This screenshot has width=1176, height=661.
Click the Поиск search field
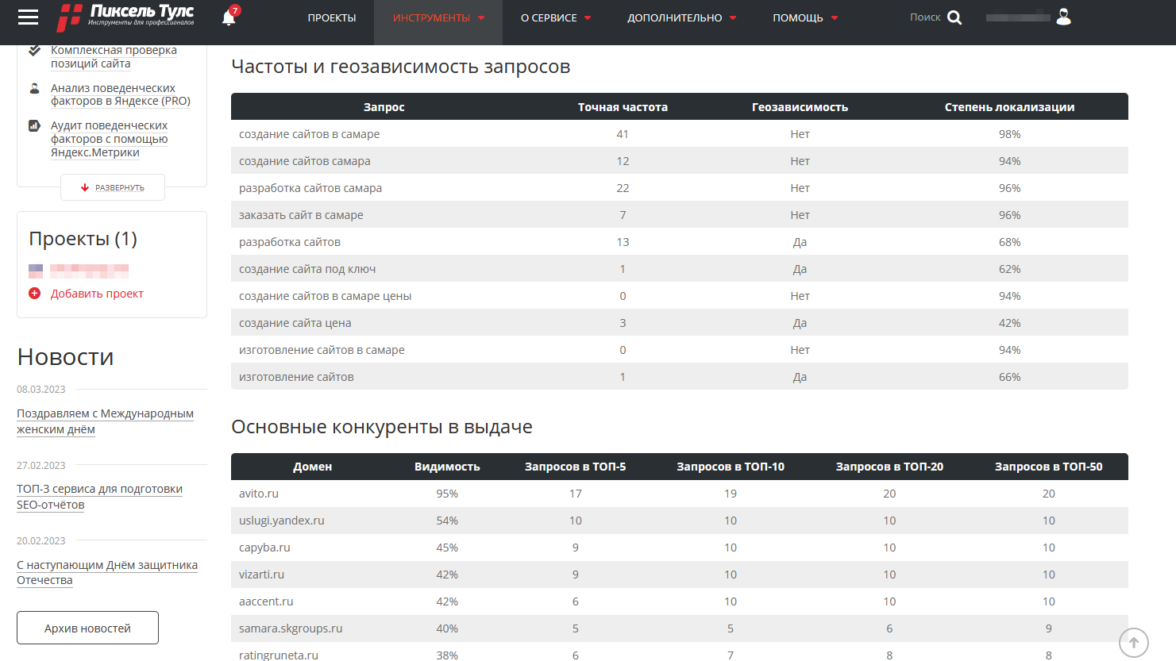[925, 17]
